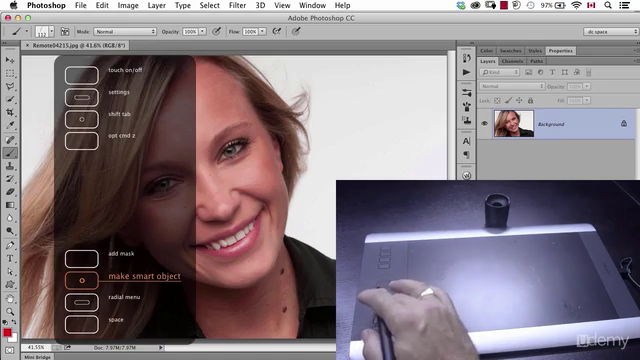The width and height of the screenshot is (640, 360).
Task: Select the Gradient tool
Action: tap(10, 205)
